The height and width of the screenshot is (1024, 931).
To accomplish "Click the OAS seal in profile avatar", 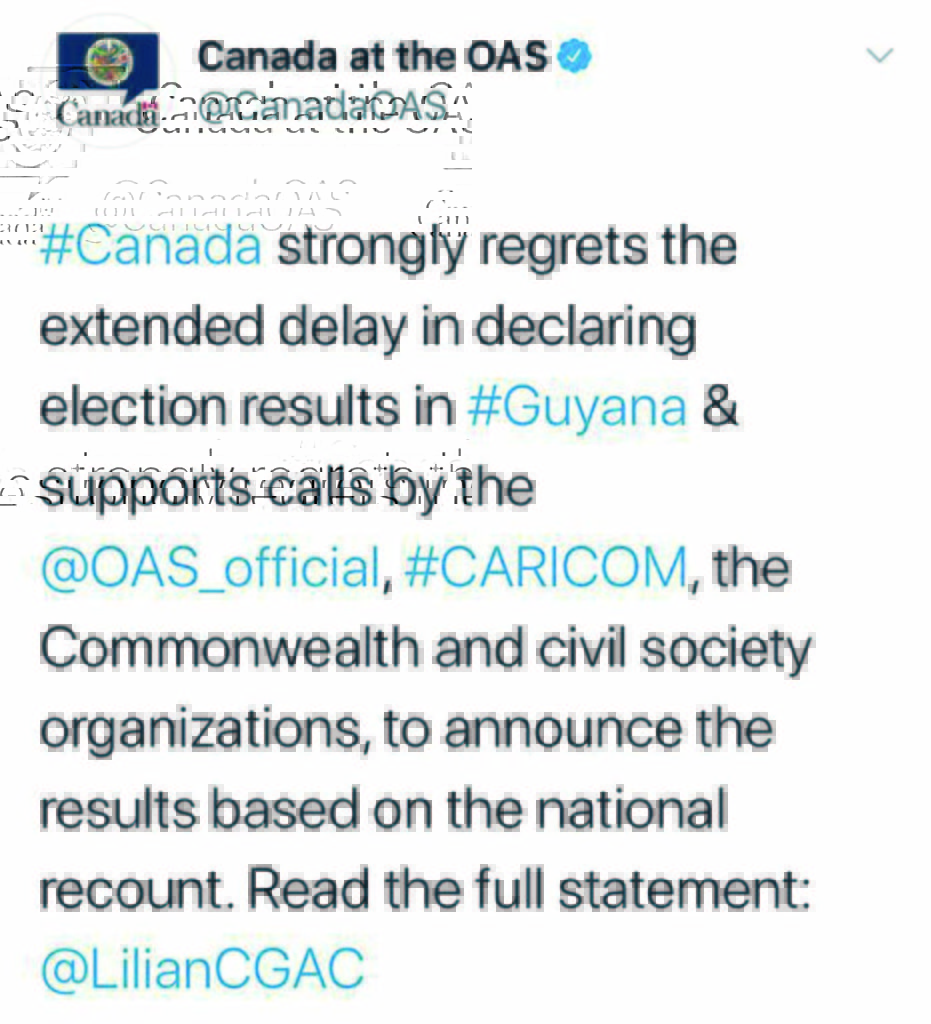I will [108, 62].
